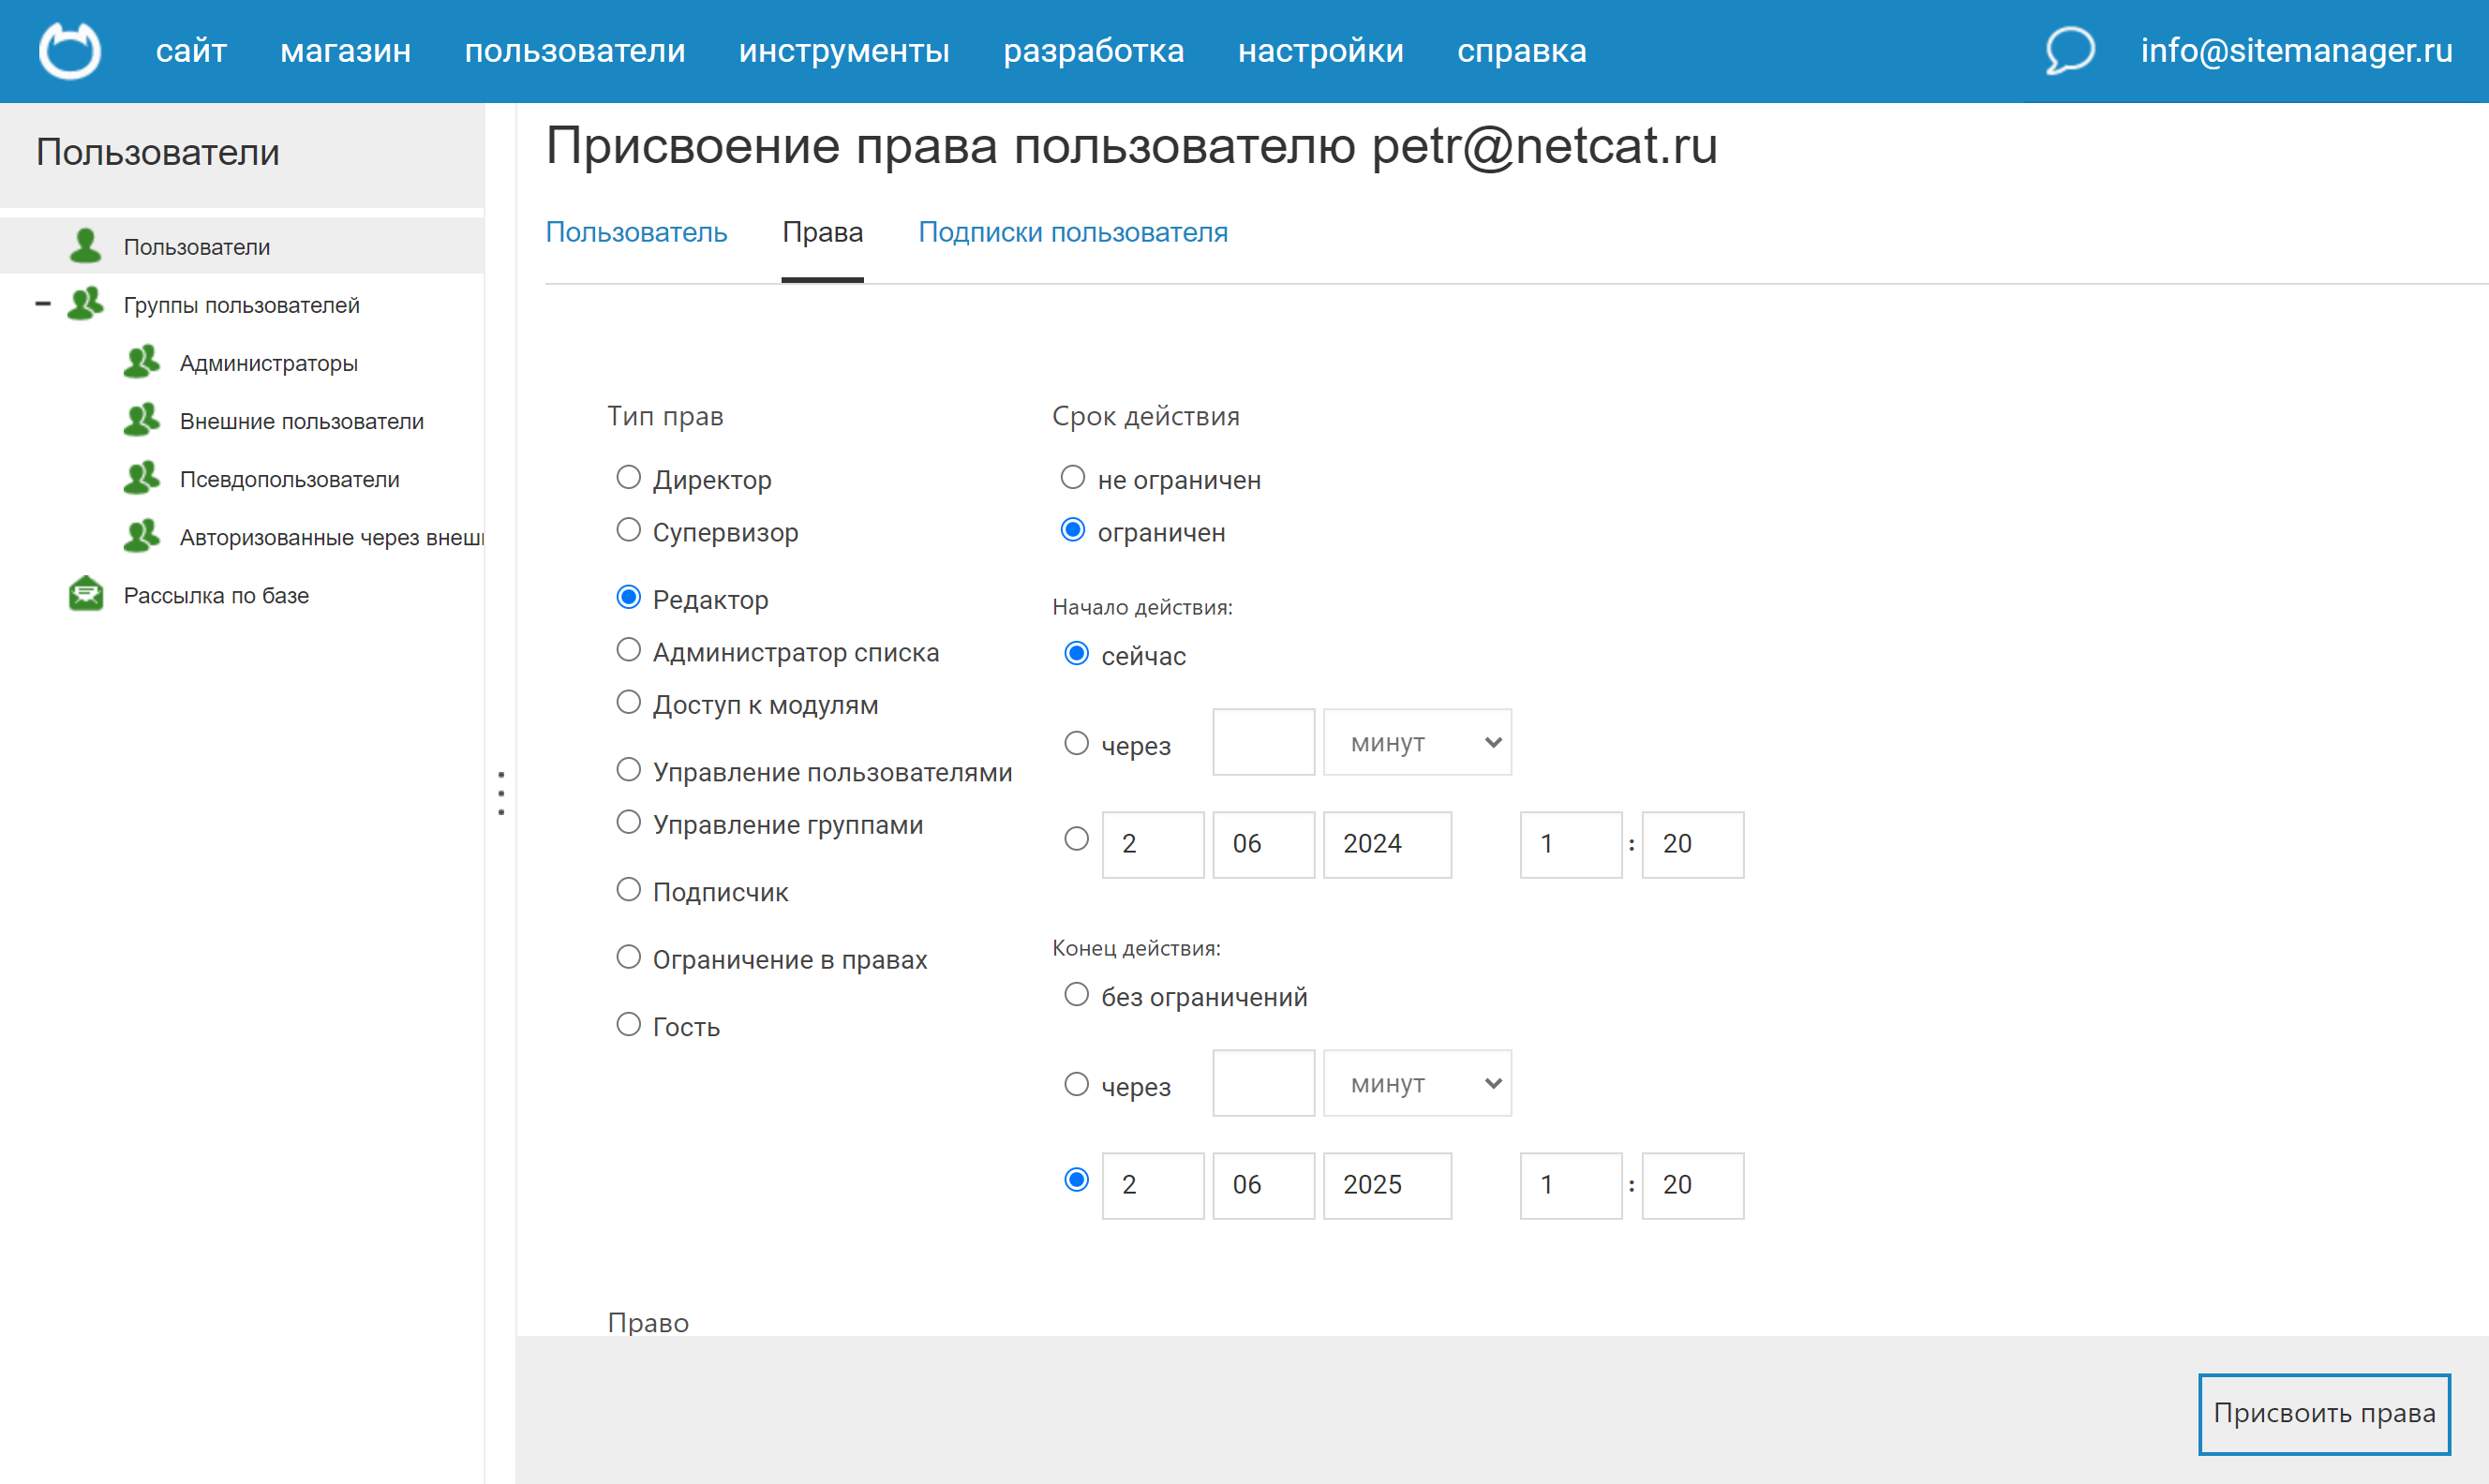This screenshot has height=1484, width=2489.
Task: Open the минут dropdown under Конец действия
Action: (1416, 1083)
